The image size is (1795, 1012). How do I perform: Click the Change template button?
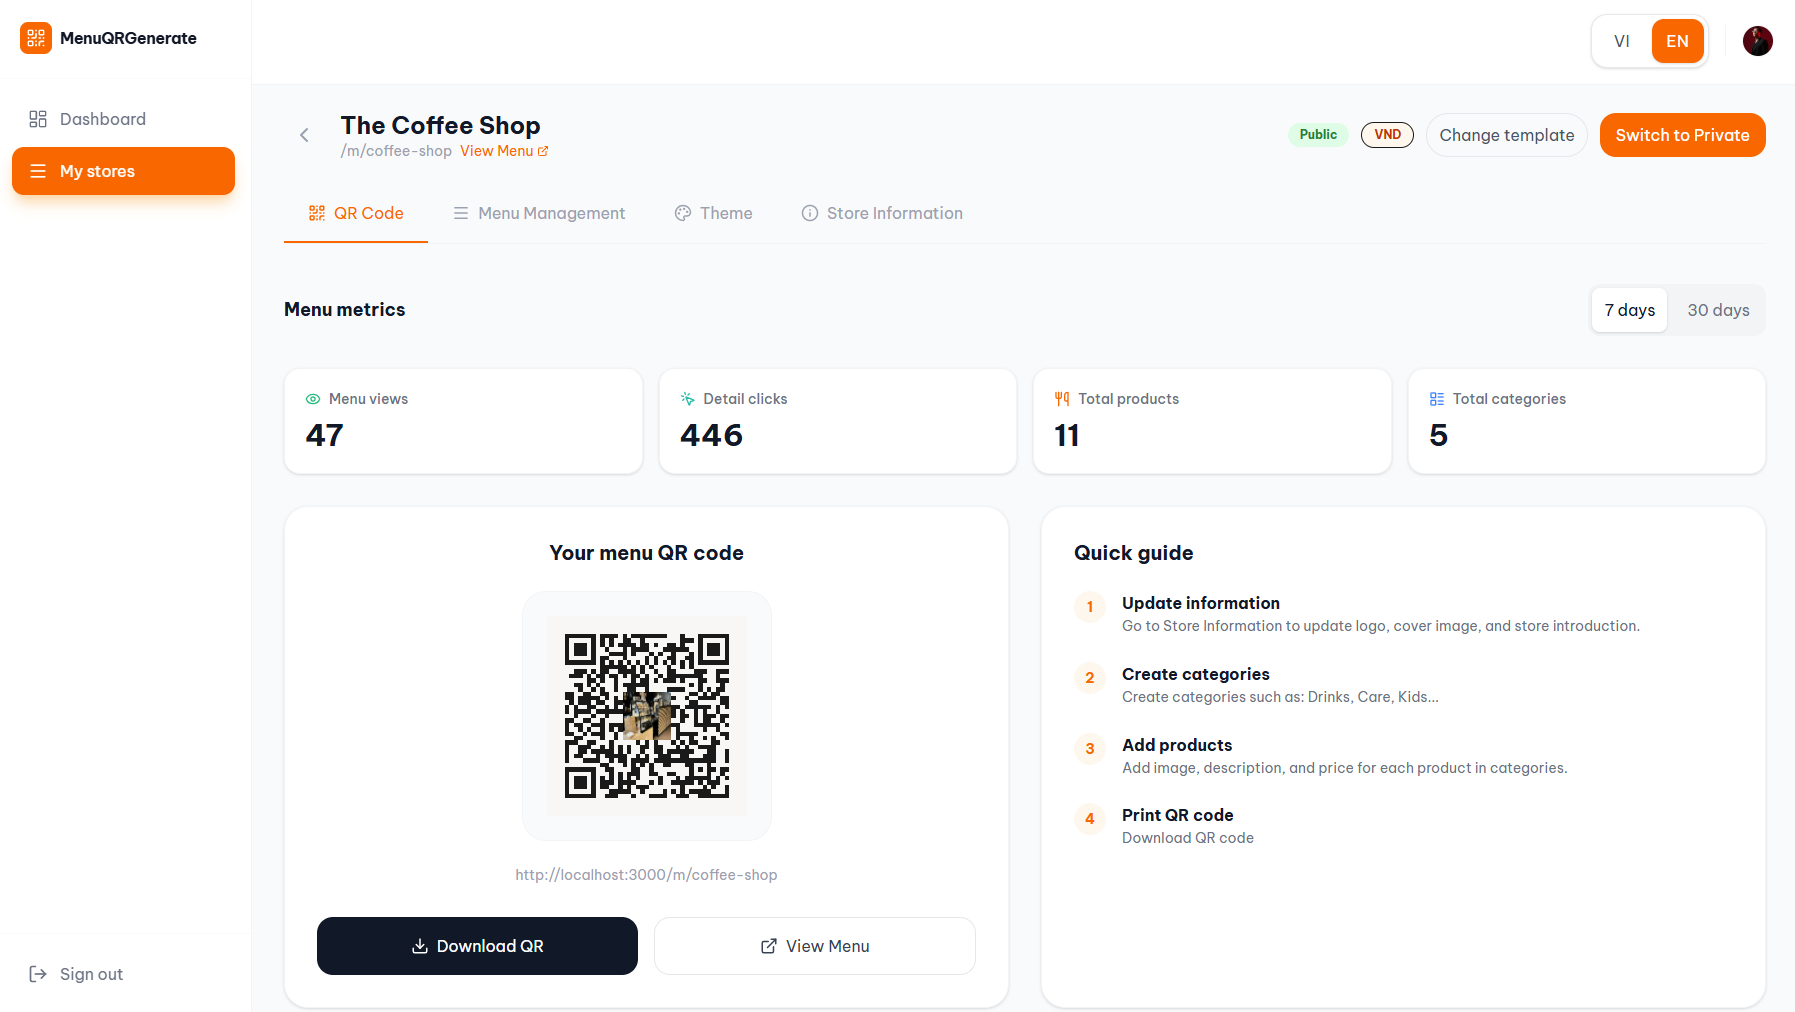pos(1506,135)
